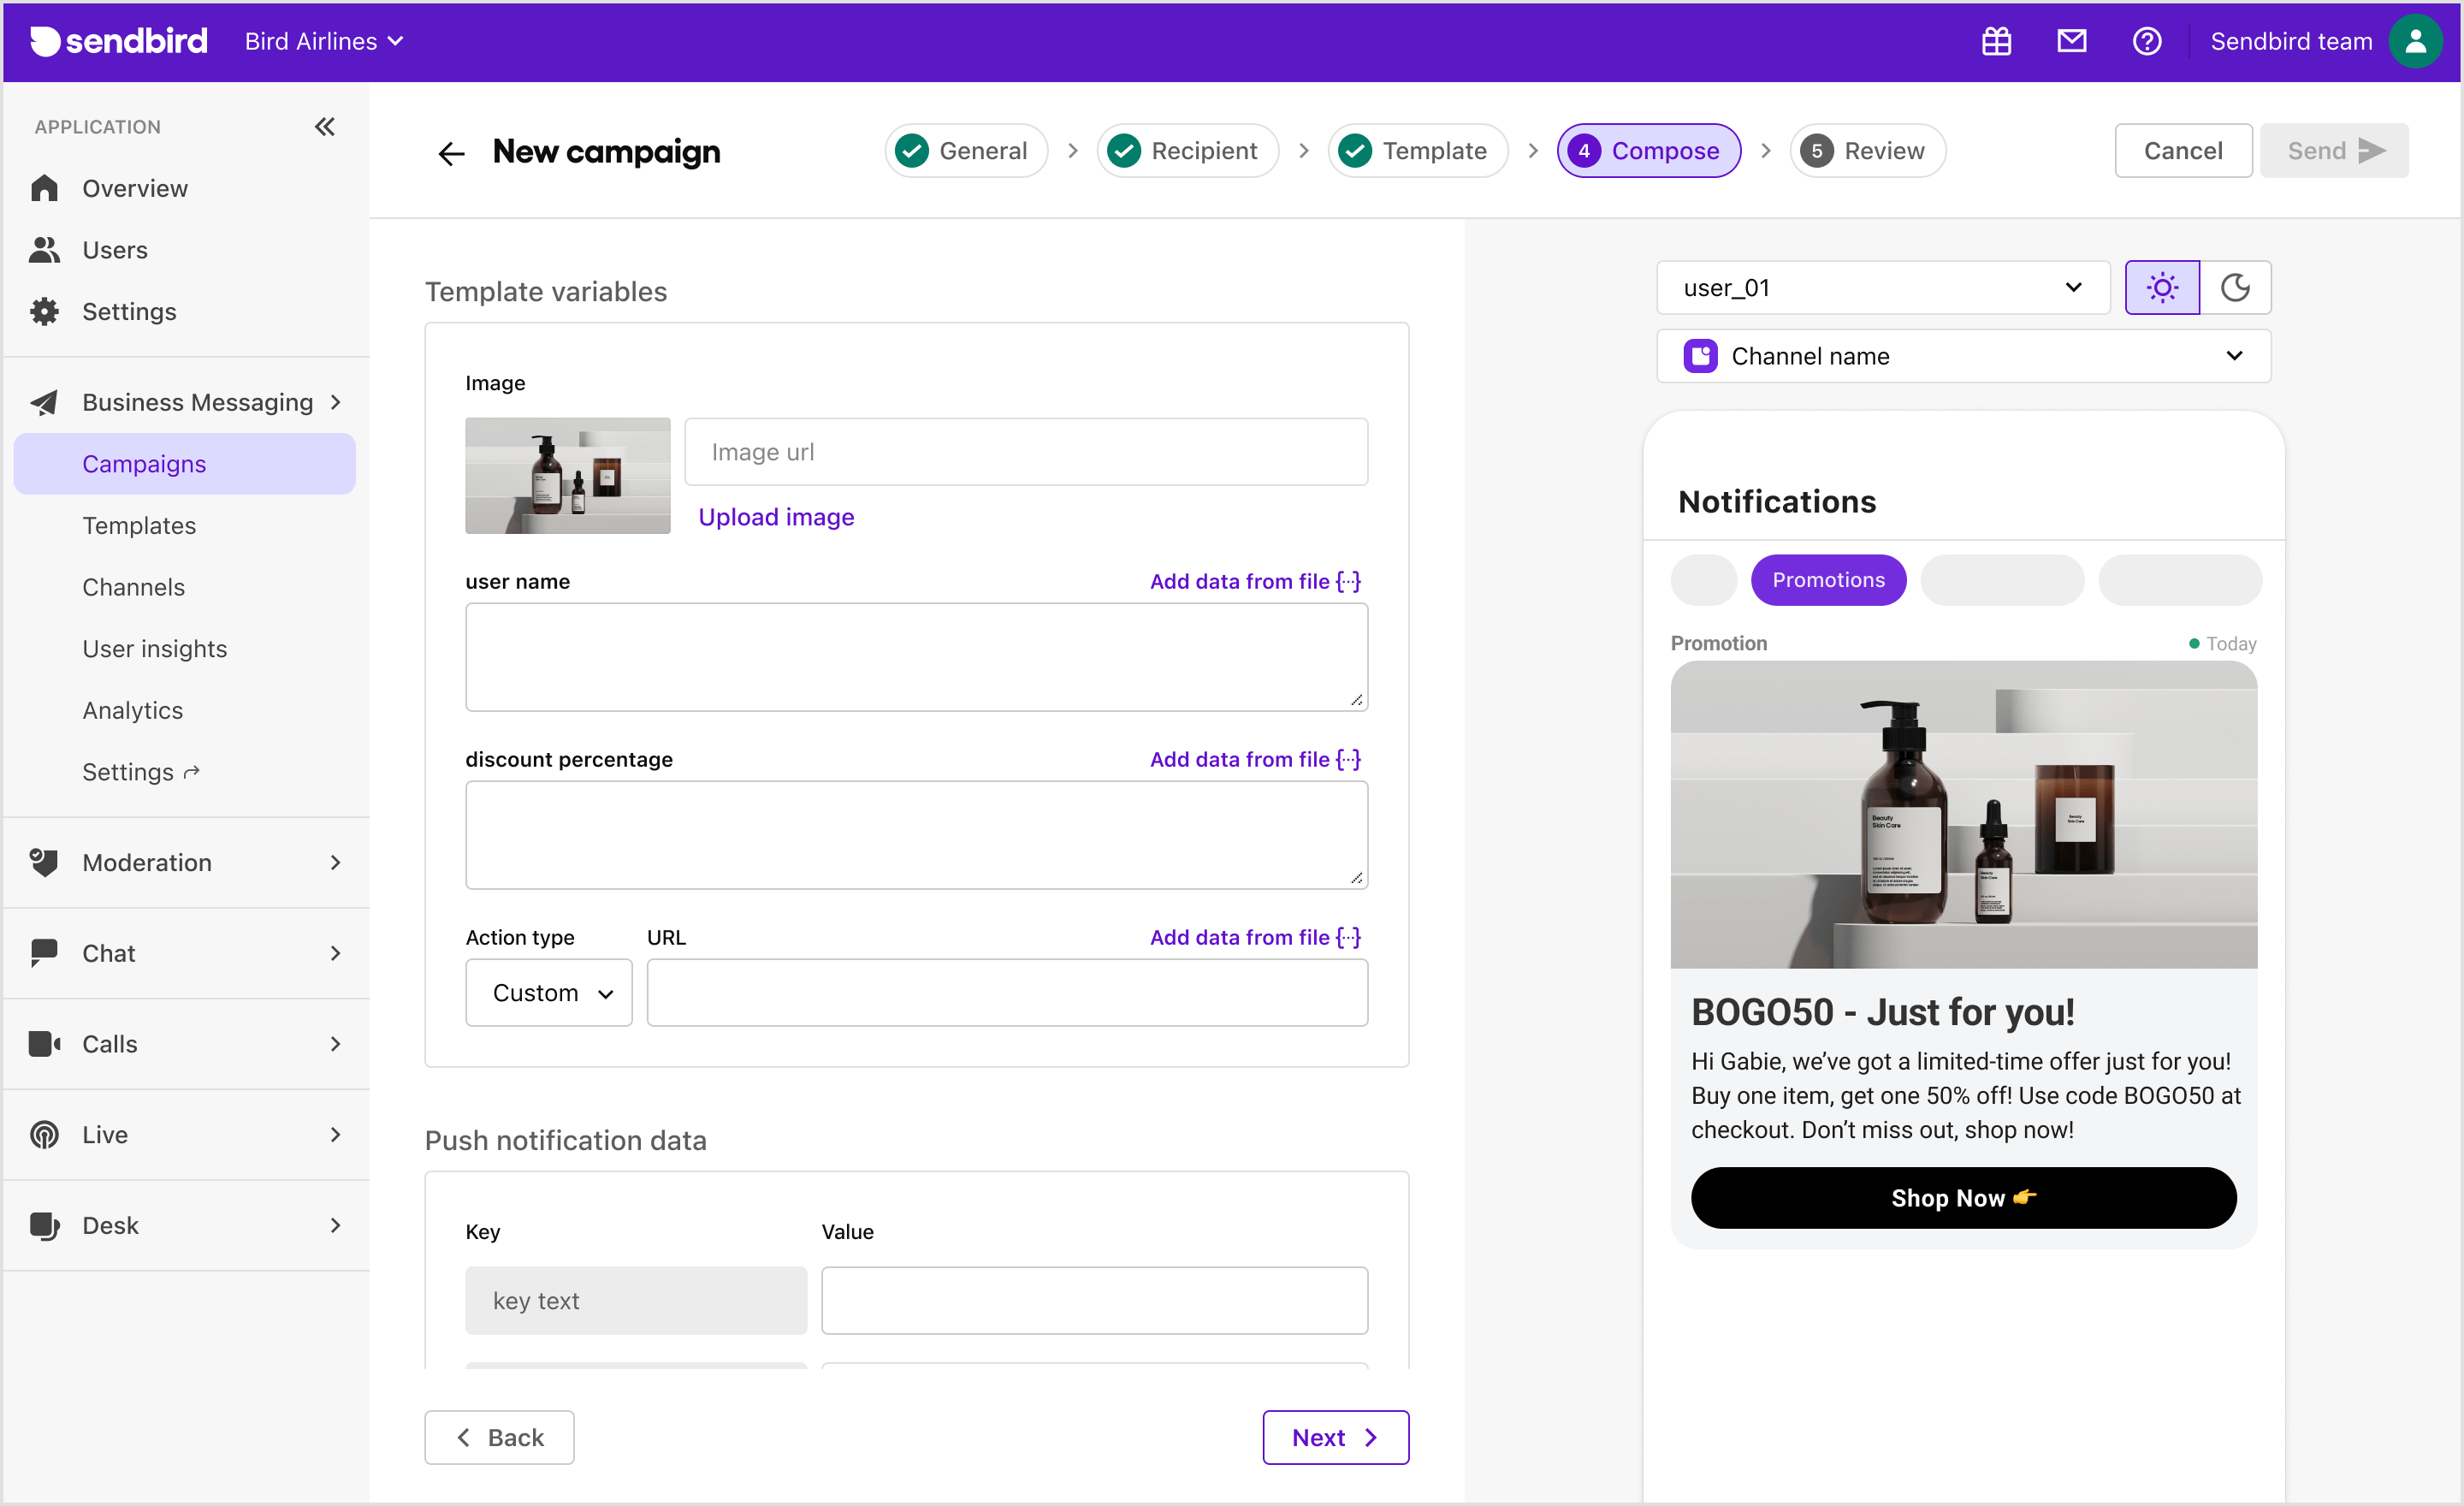Collapse the sidebar with double chevron icon

tap(324, 127)
